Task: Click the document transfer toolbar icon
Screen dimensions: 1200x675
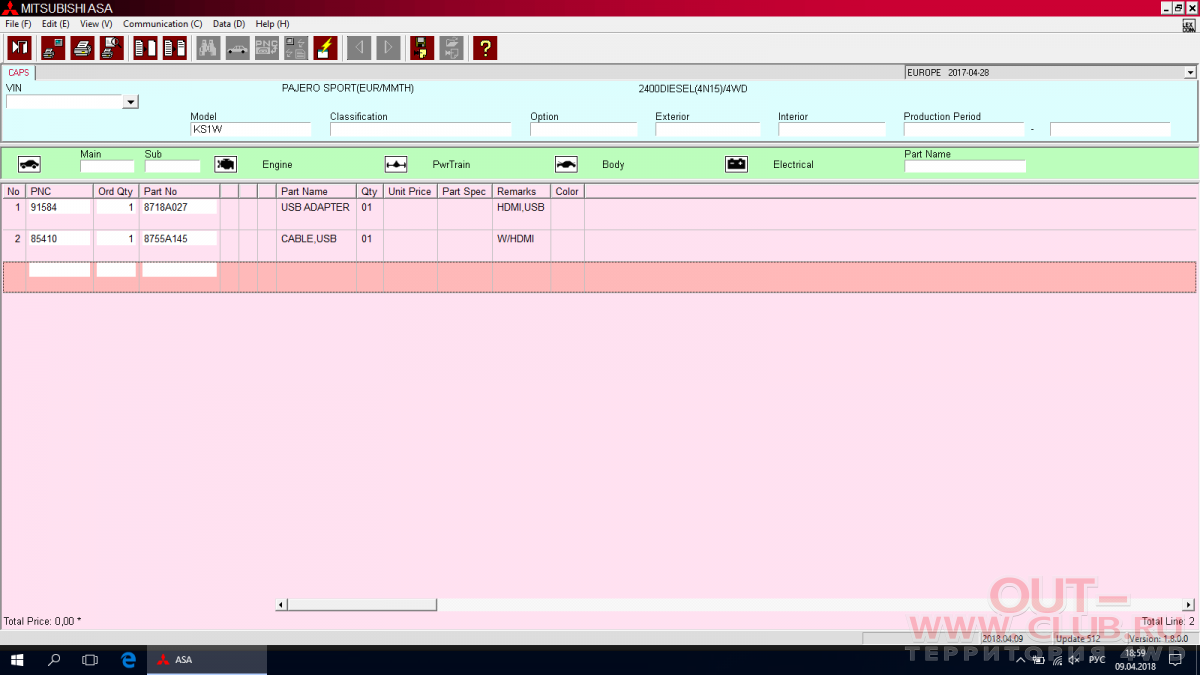Action: pos(145,47)
